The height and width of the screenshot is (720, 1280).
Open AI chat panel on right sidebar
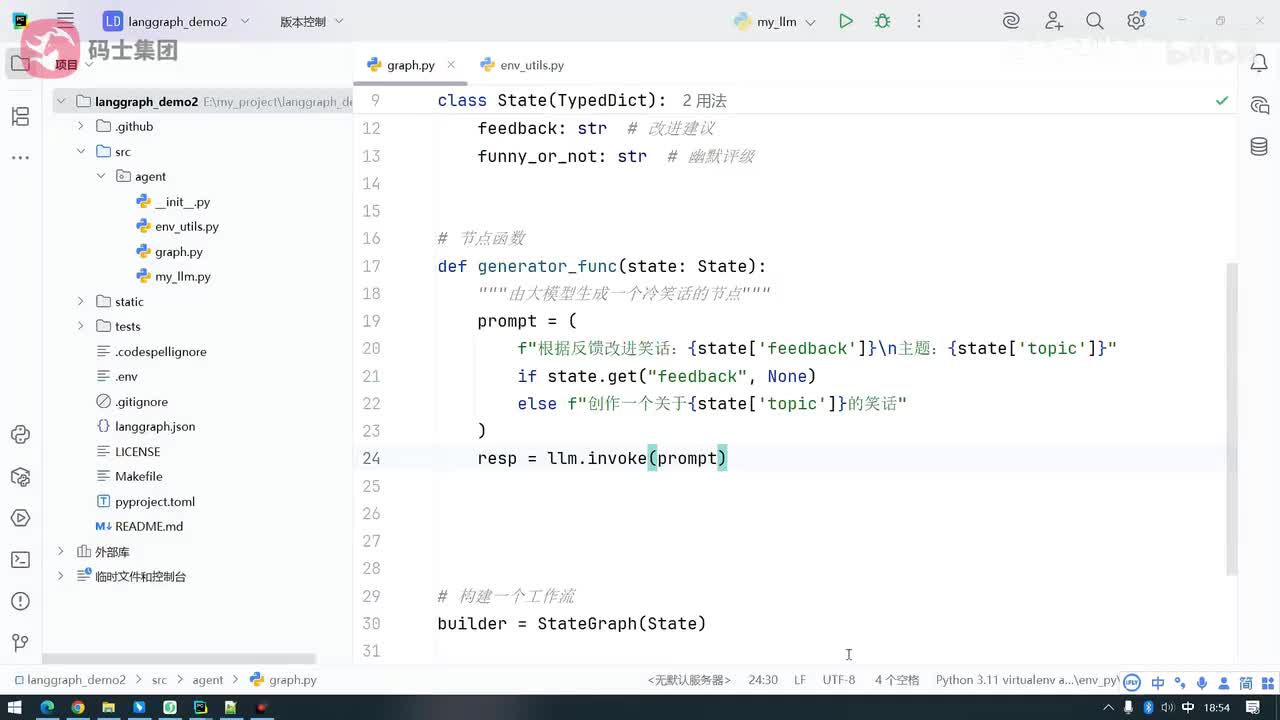[1259, 106]
